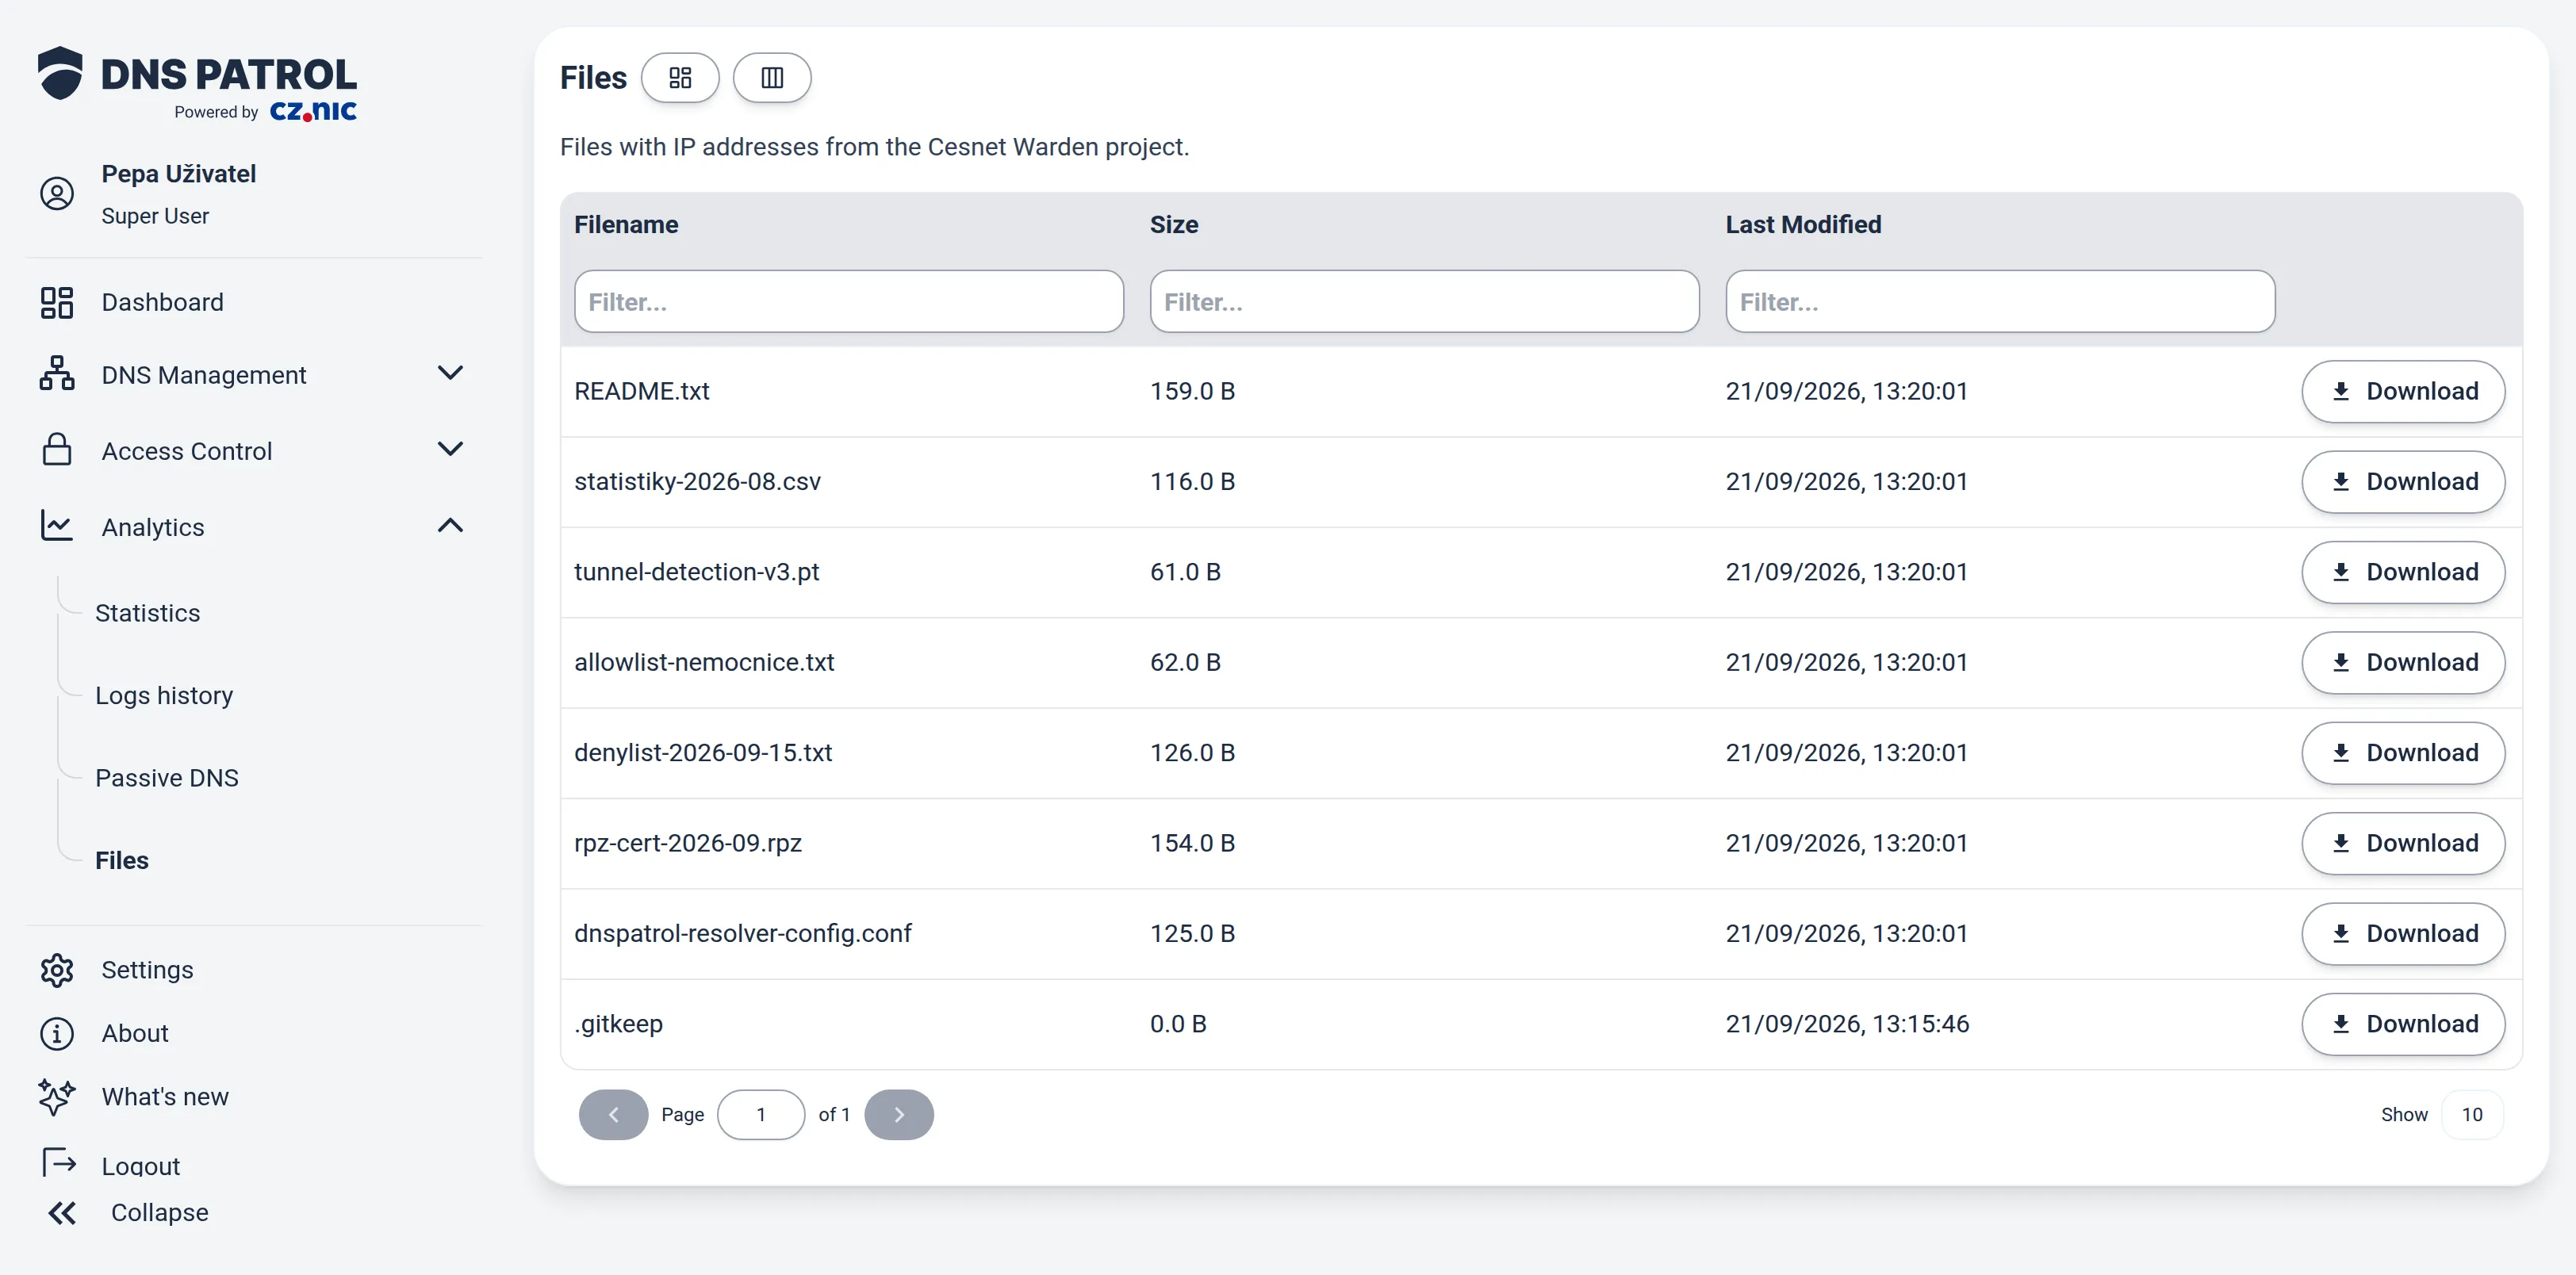Go to the next page arrow
The width and height of the screenshot is (2576, 1275).
click(899, 1114)
